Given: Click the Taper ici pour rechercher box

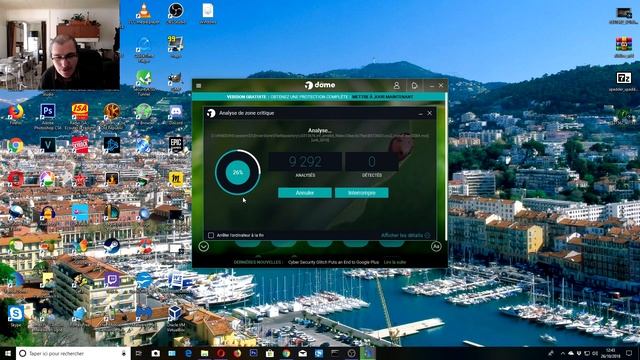Looking at the screenshot, I should (73, 353).
